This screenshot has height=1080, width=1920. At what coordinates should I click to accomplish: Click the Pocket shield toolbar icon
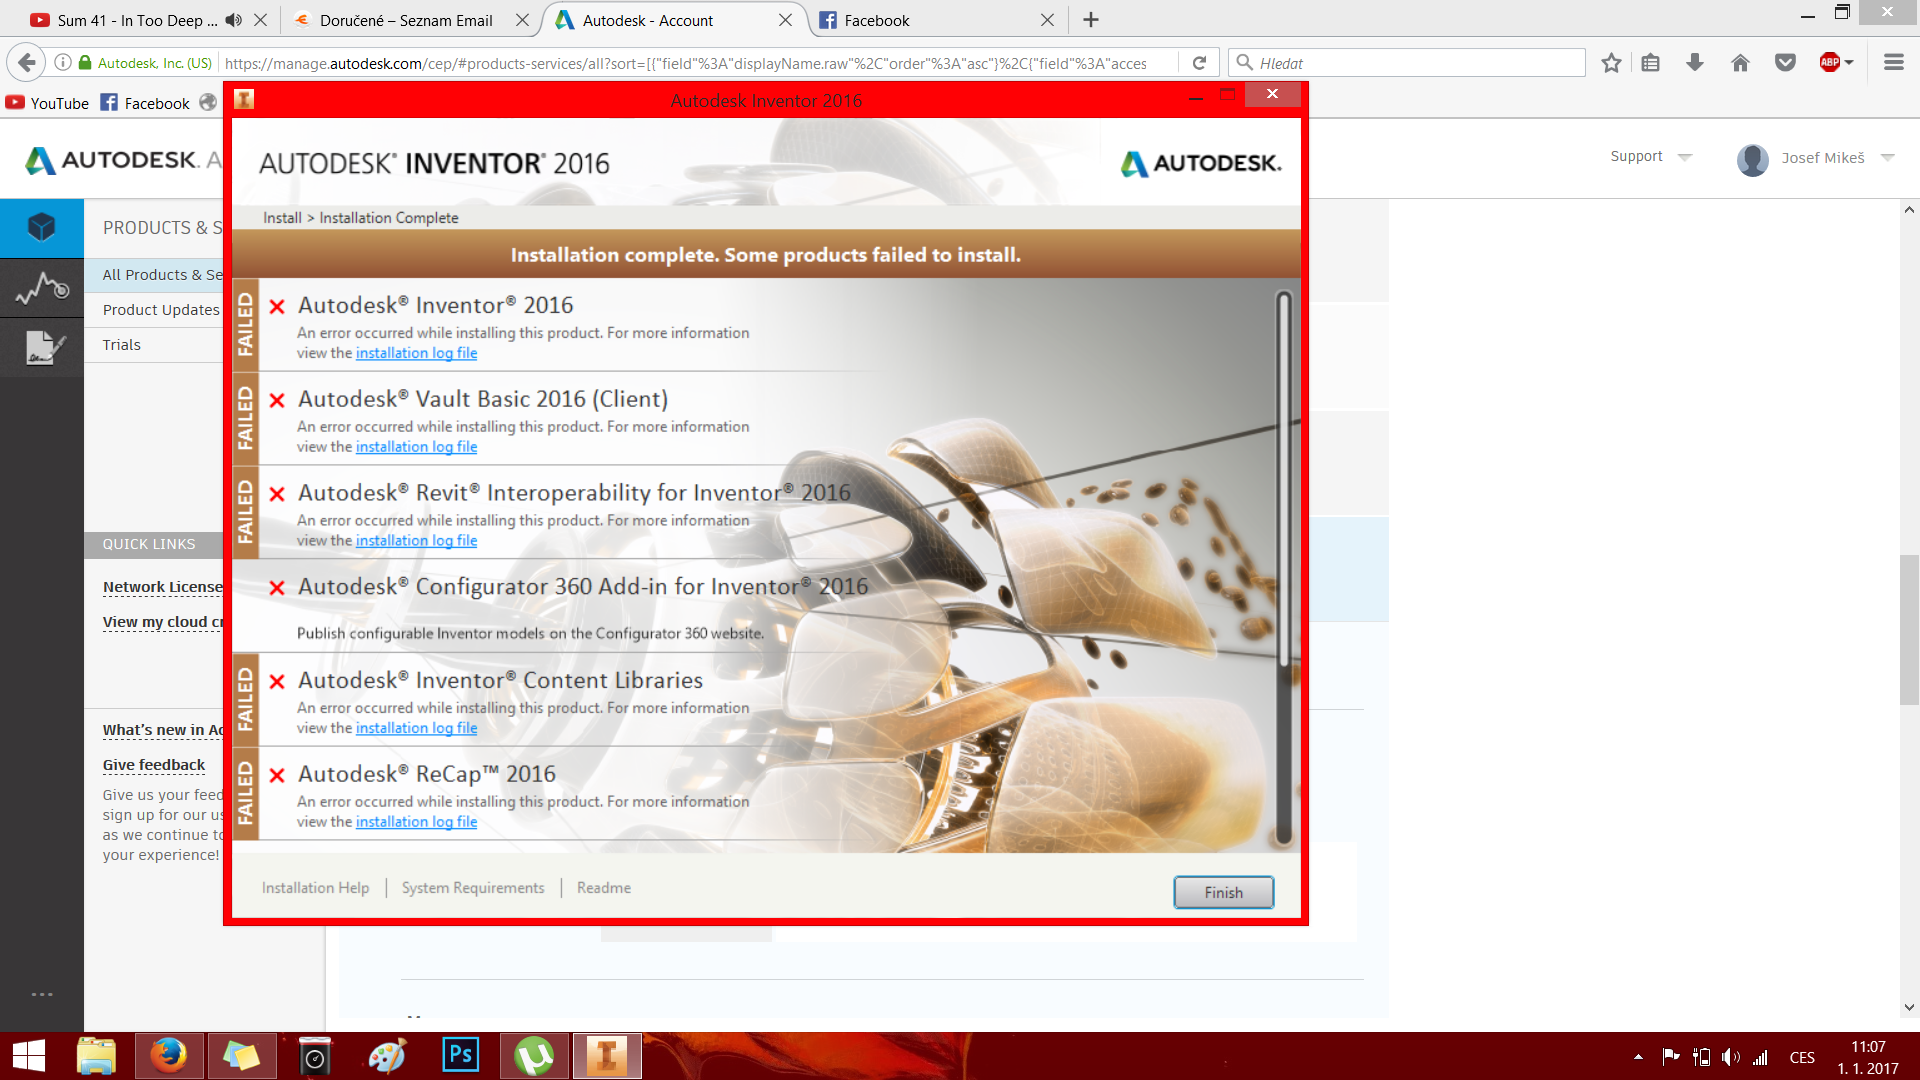tap(1785, 63)
